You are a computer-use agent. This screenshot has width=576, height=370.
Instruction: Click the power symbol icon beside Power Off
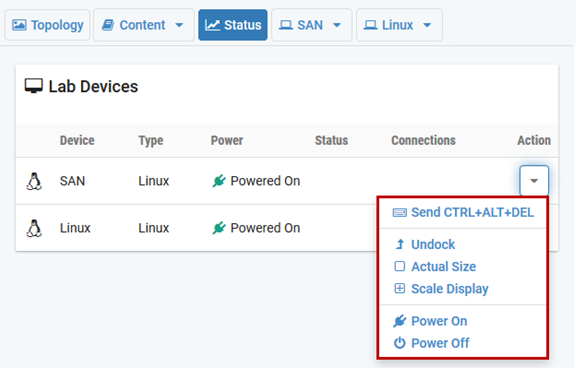pyautogui.click(x=400, y=343)
